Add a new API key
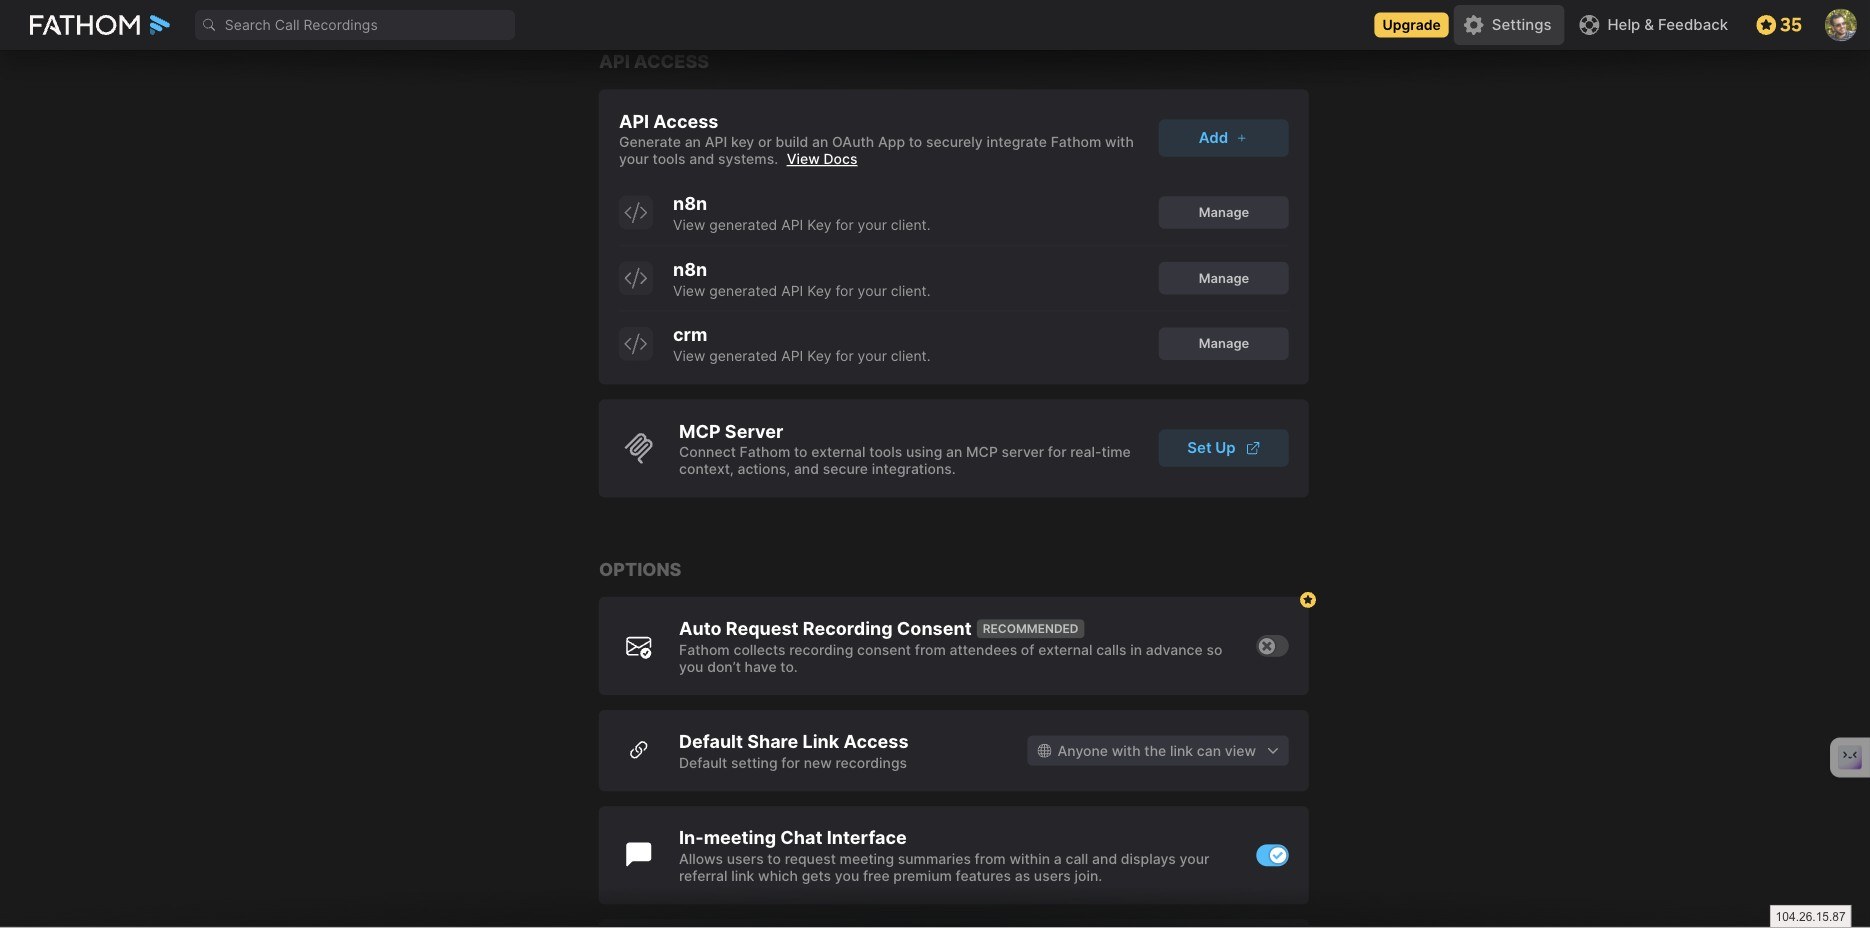 pyautogui.click(x=1223, y=138)
